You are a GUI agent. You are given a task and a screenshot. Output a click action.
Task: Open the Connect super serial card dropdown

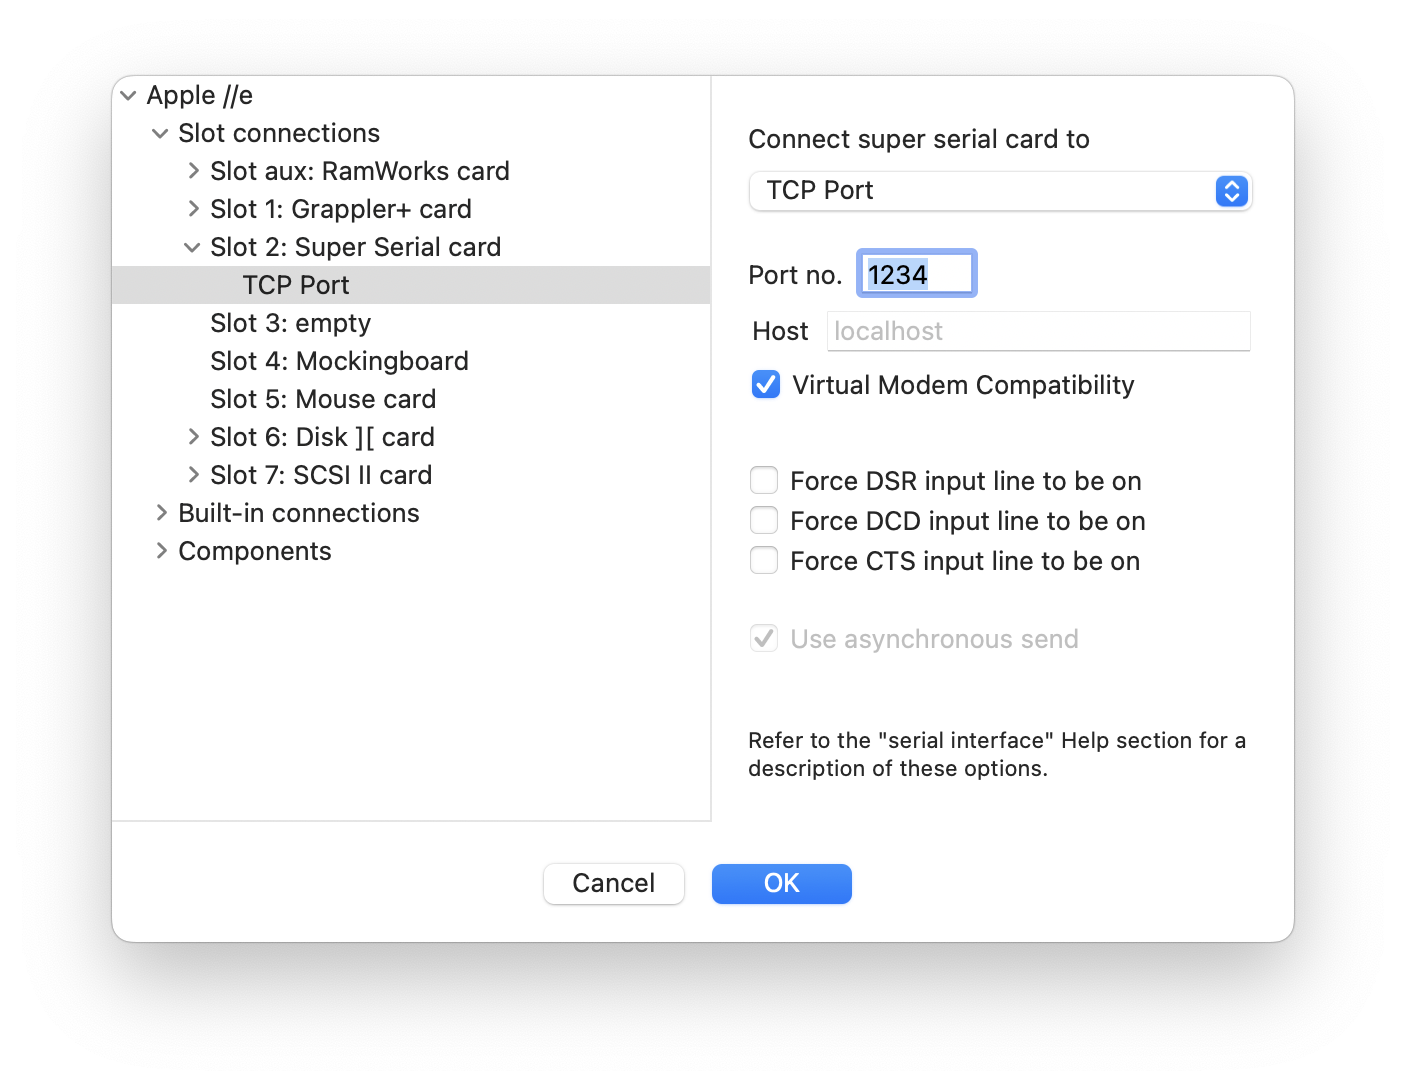coord(1000,191)
